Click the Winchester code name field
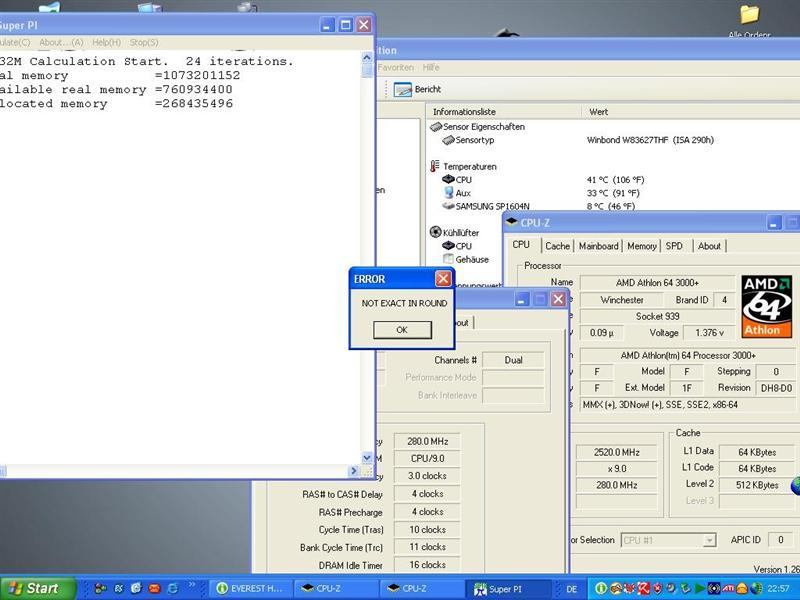This screenshot has width=800, height=600. coord(622,300)
